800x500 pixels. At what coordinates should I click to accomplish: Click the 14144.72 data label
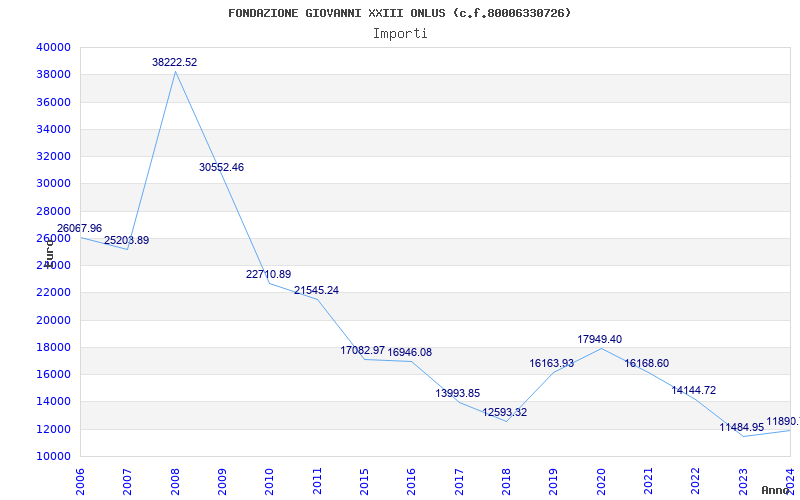(x=694, y=390)
